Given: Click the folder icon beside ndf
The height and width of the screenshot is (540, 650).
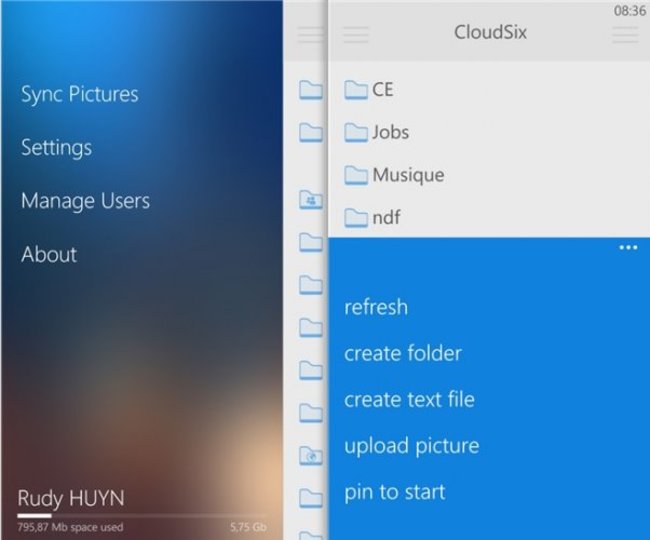Looking at the screenshot, I should 356,217.
